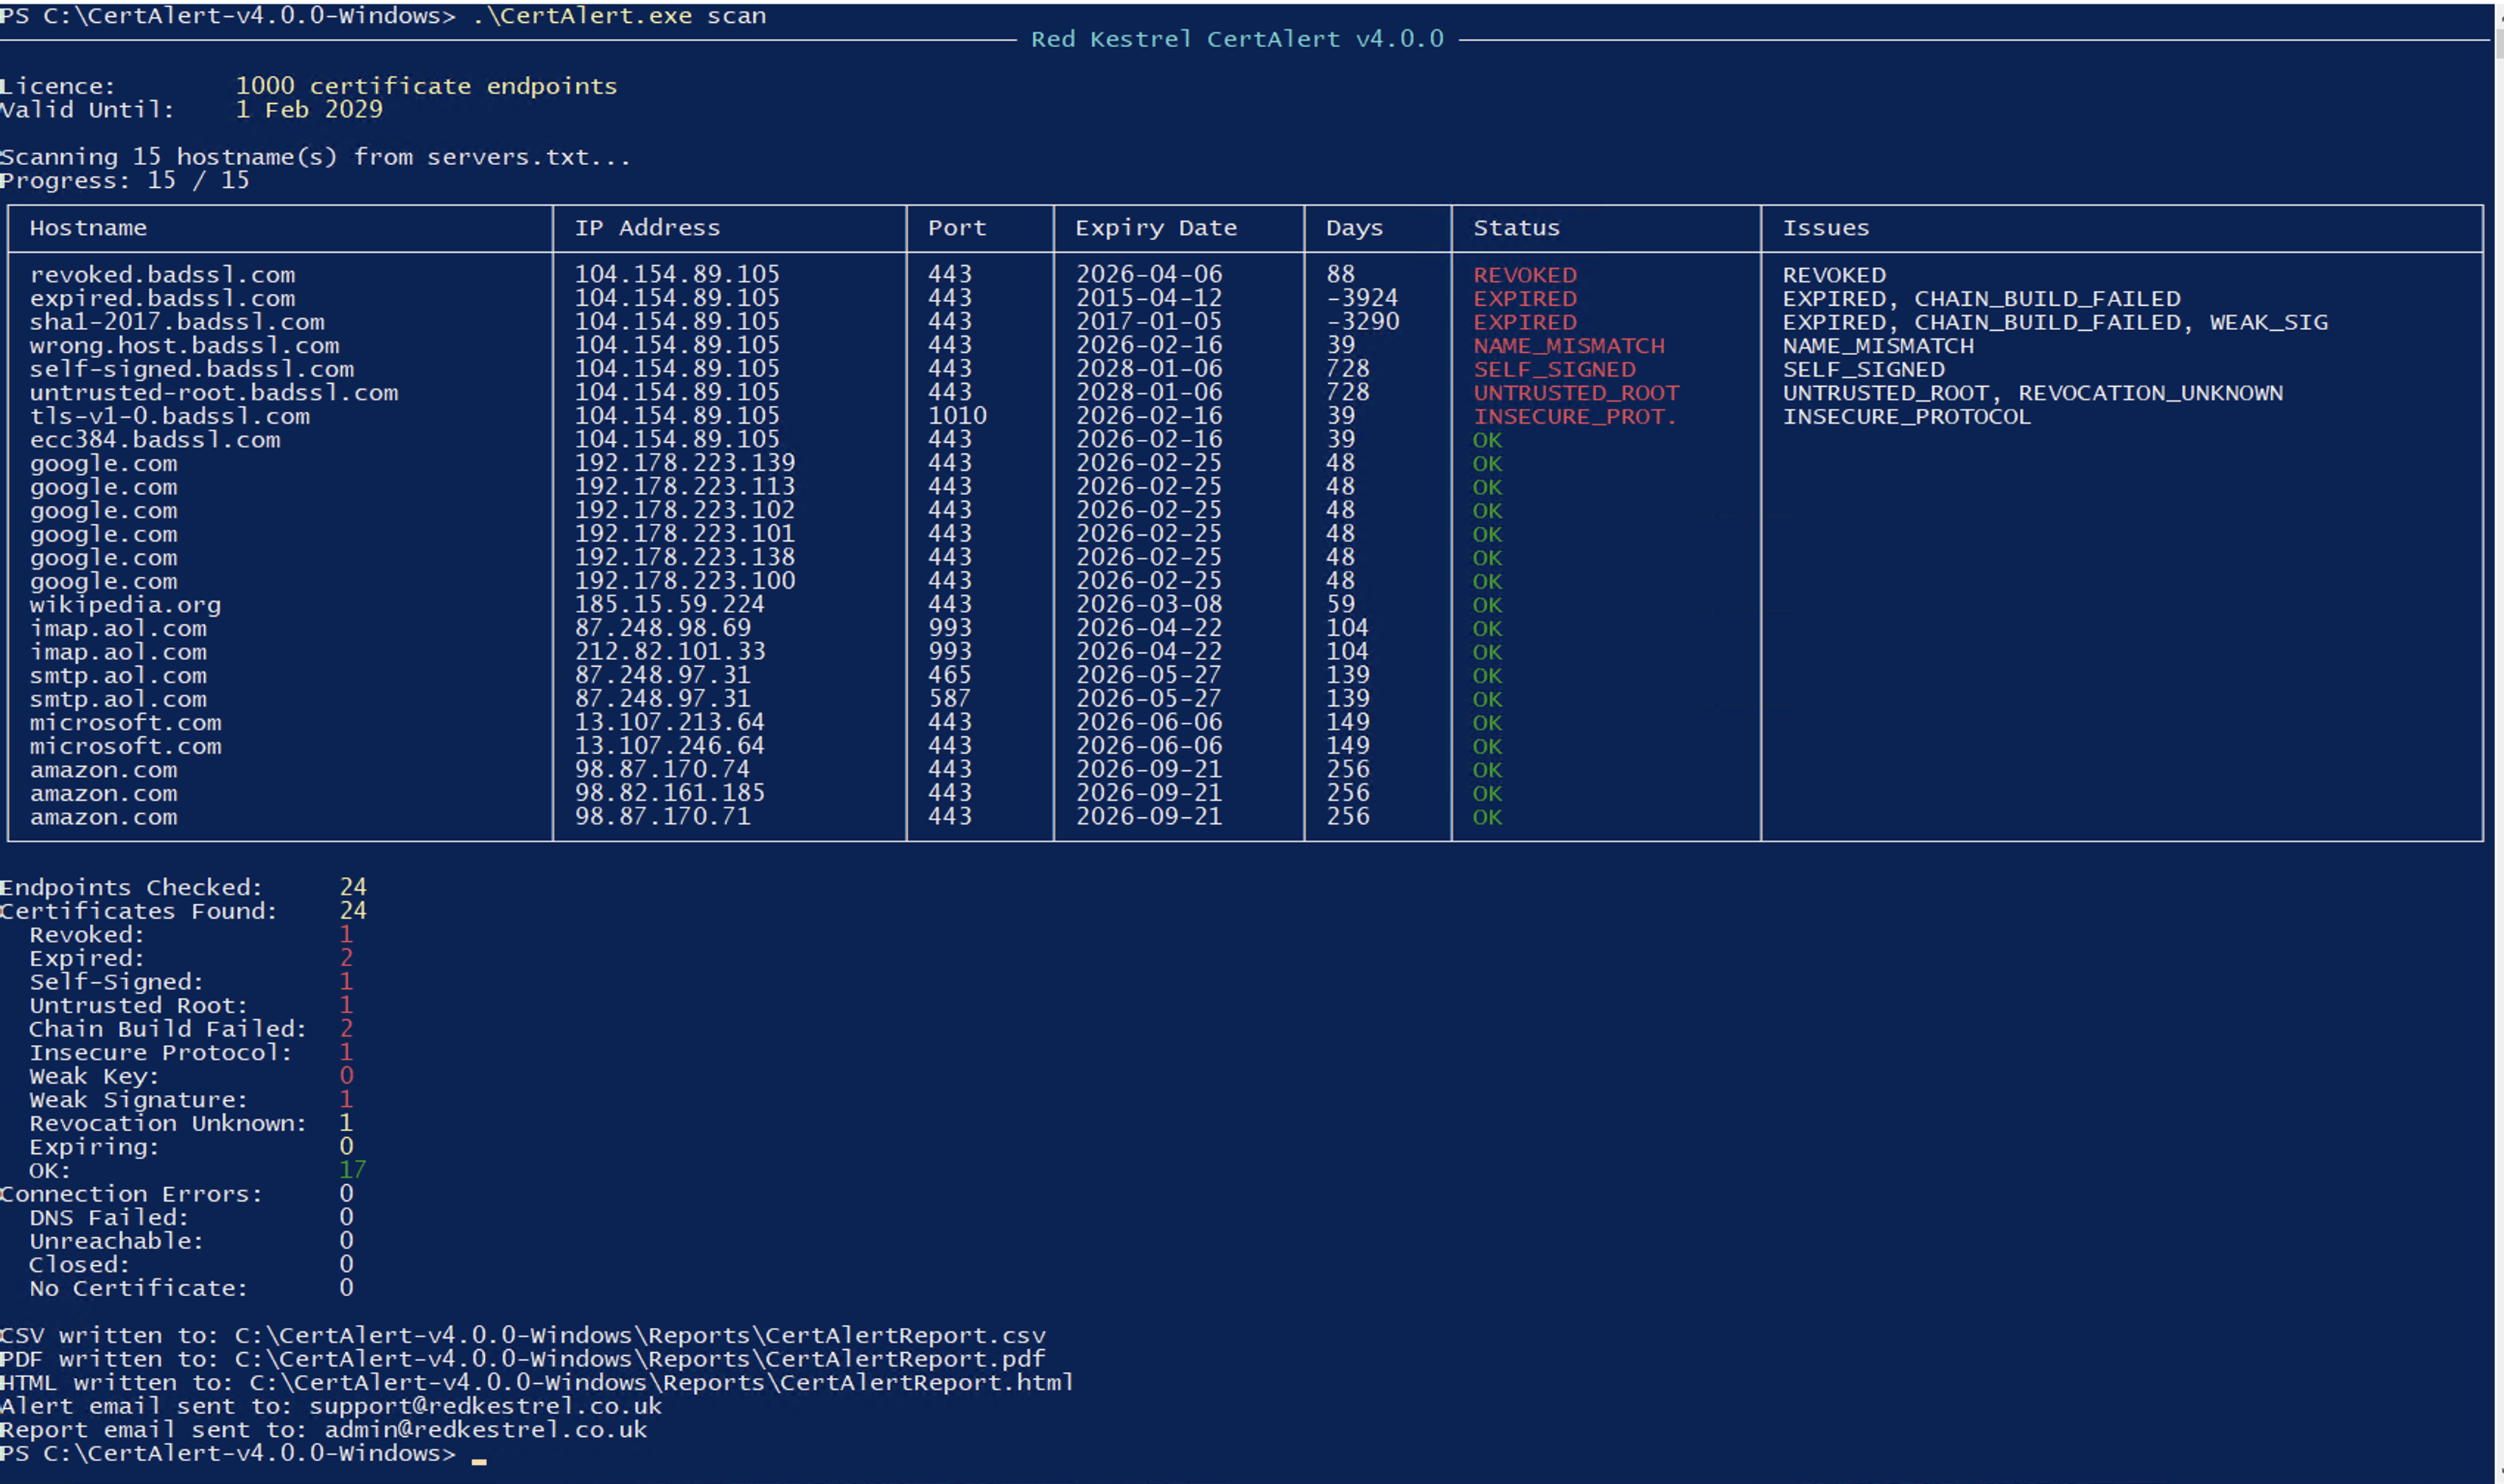The width and height of the screenshot is (2504, 1484).
Task: Click the ".\CertAlert.exe scan" command text
Action: (x=619, y=16)
